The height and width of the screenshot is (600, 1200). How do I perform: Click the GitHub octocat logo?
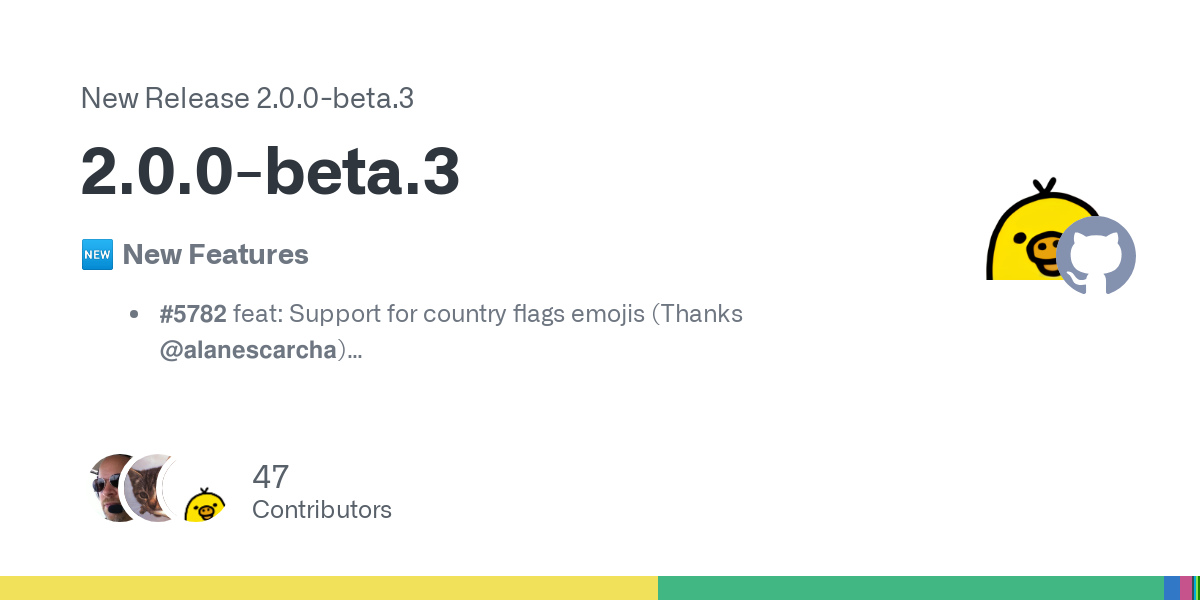click(1096, 255)
